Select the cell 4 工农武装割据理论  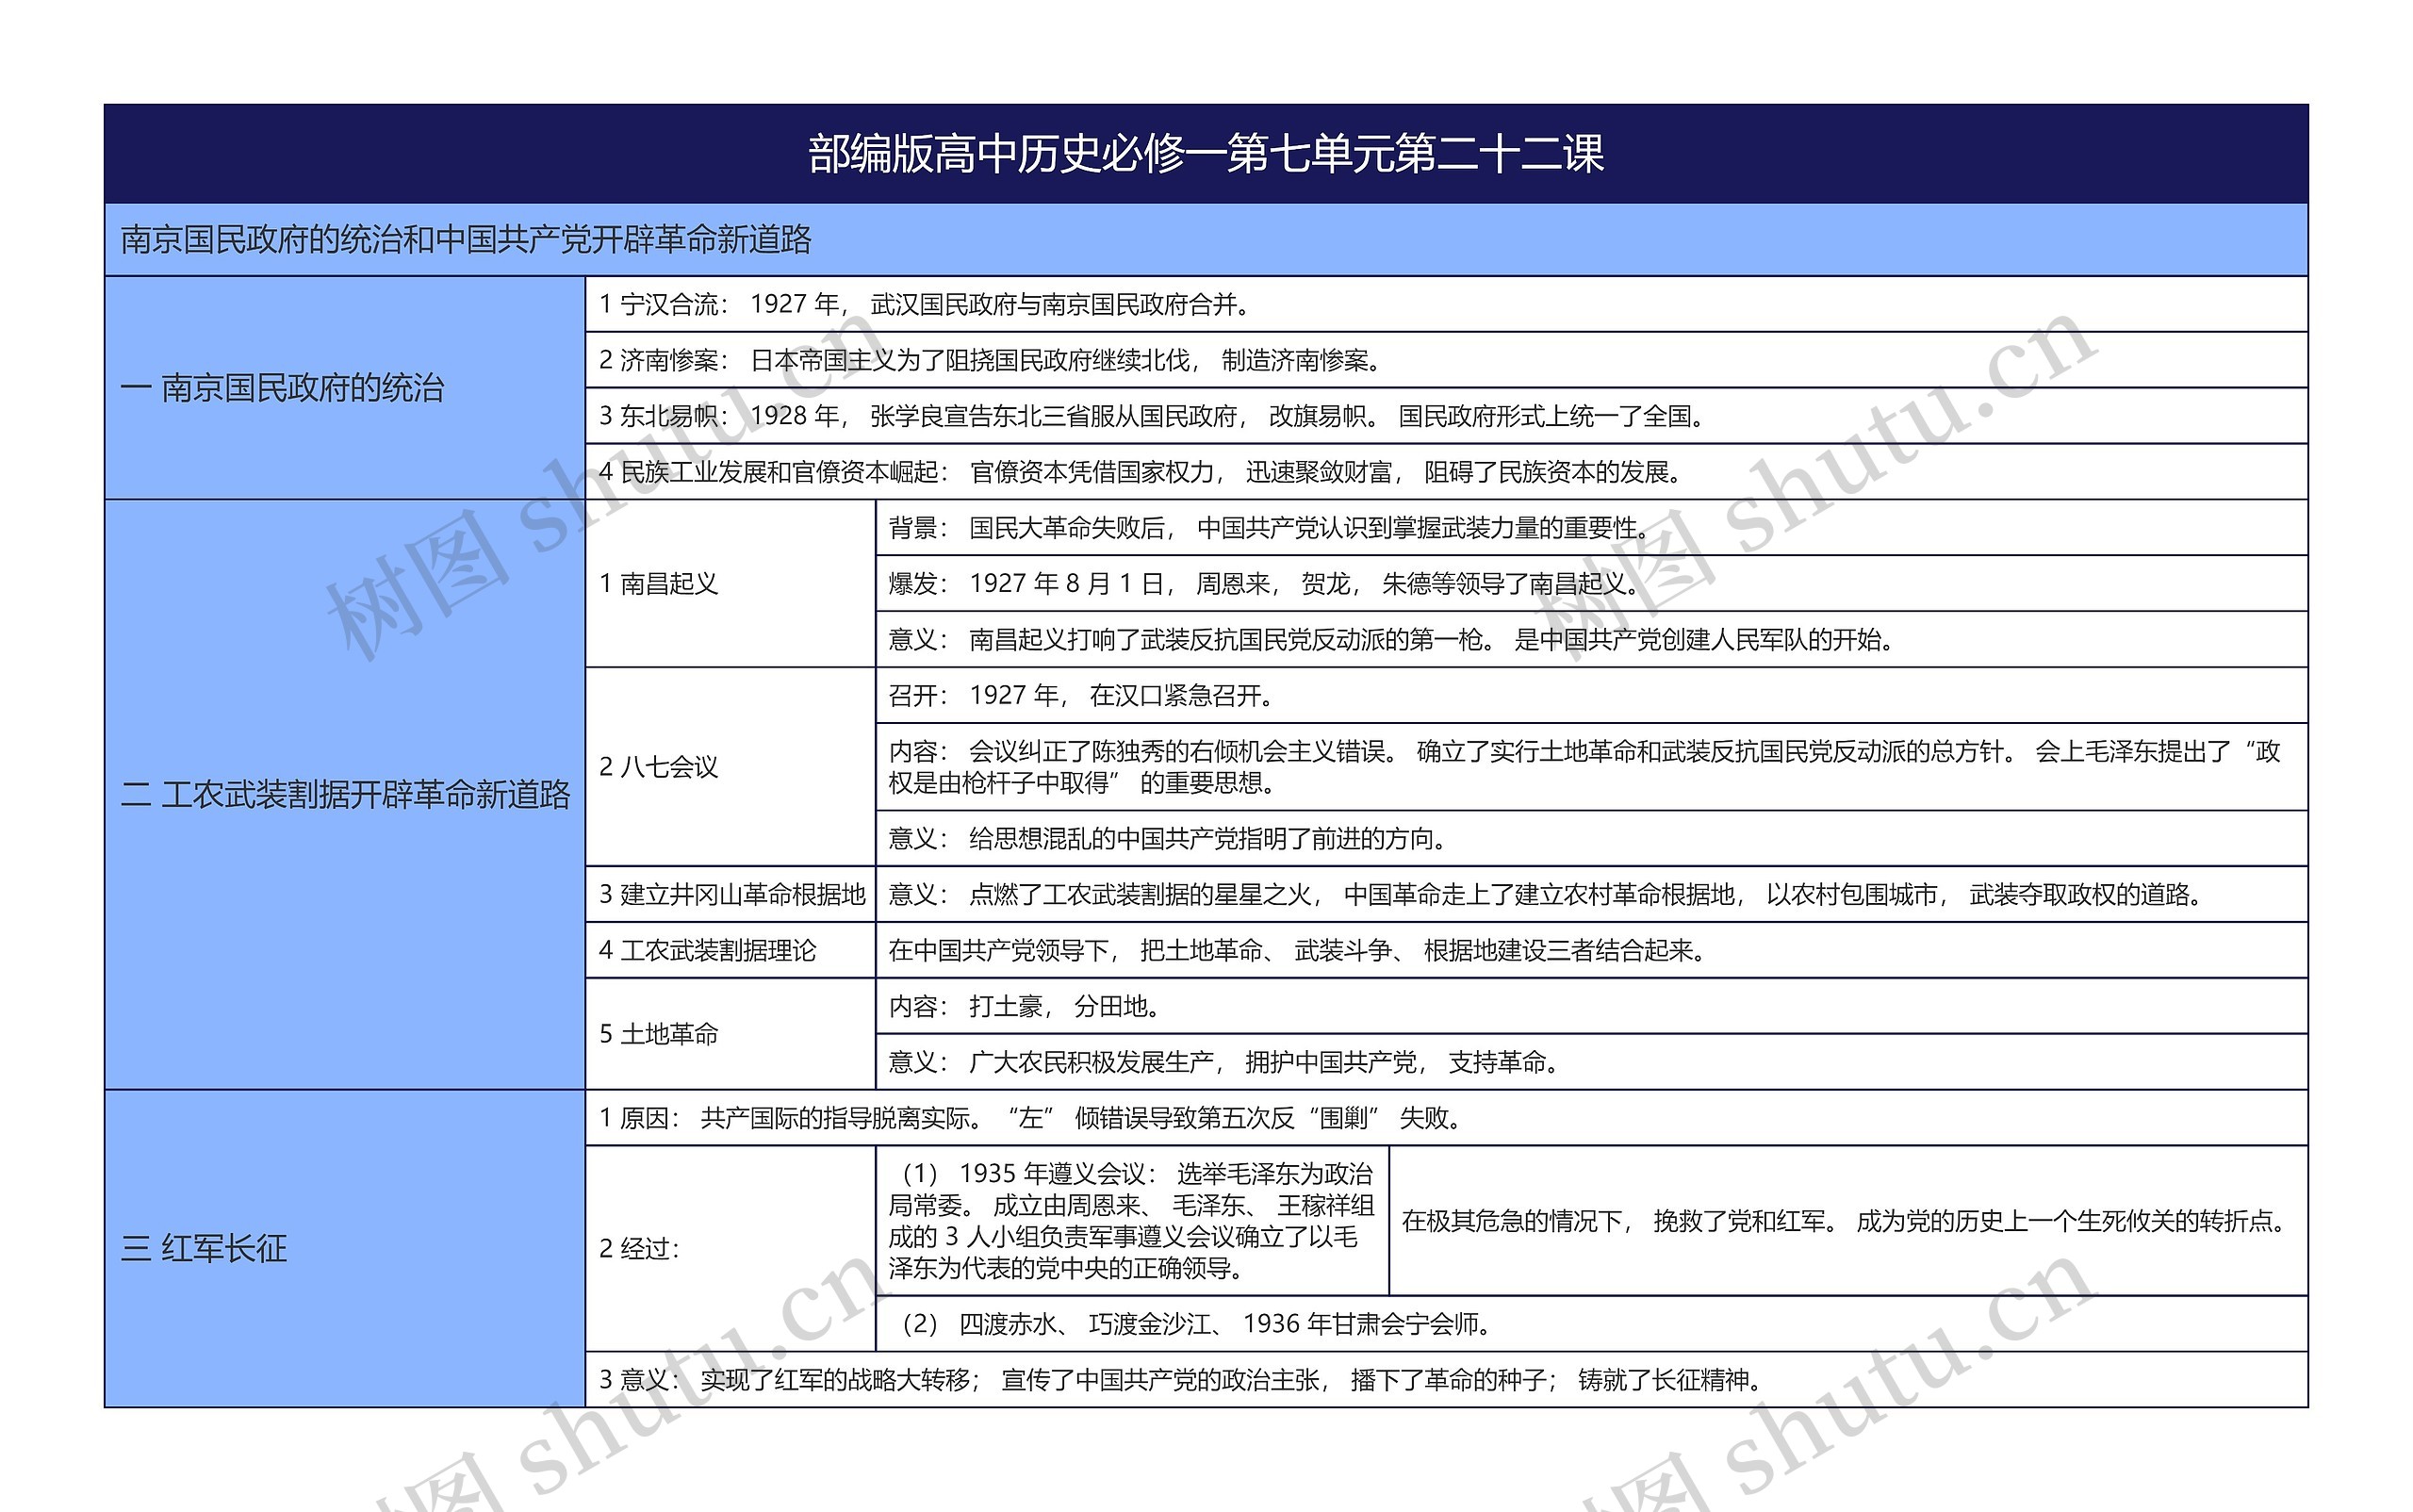click(730, 950)
